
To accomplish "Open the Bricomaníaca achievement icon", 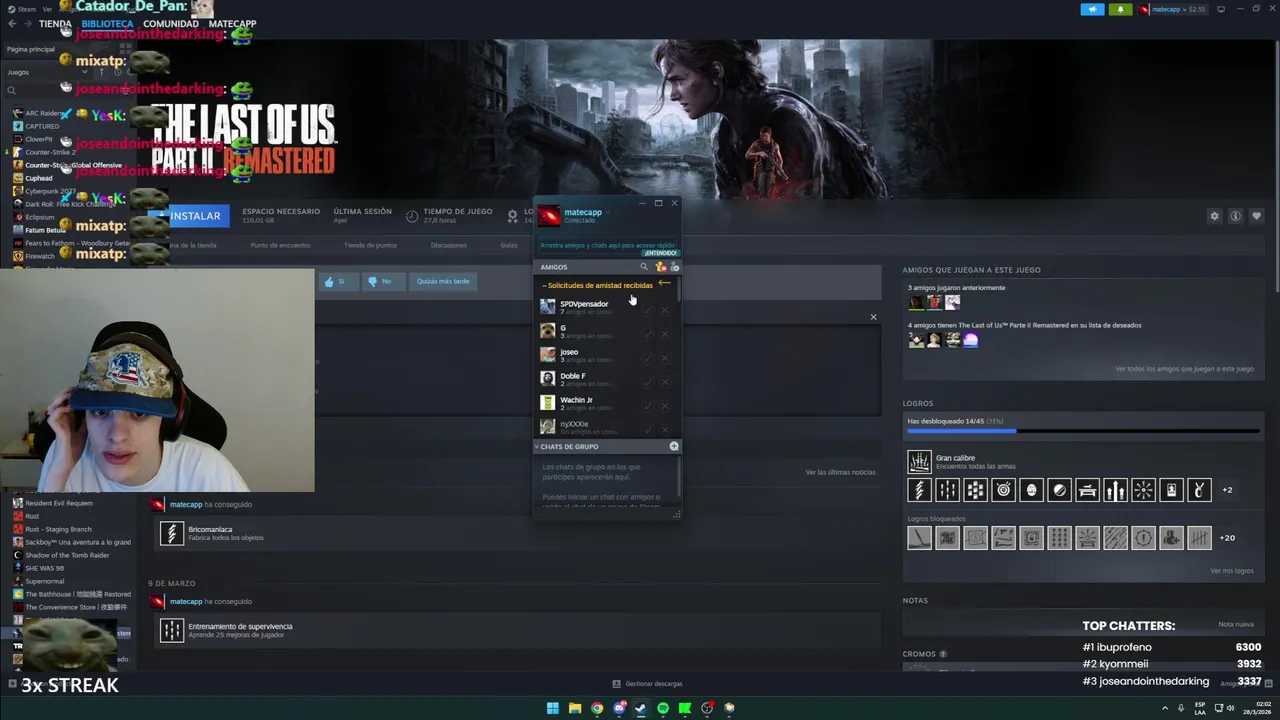I will (171, 533).
